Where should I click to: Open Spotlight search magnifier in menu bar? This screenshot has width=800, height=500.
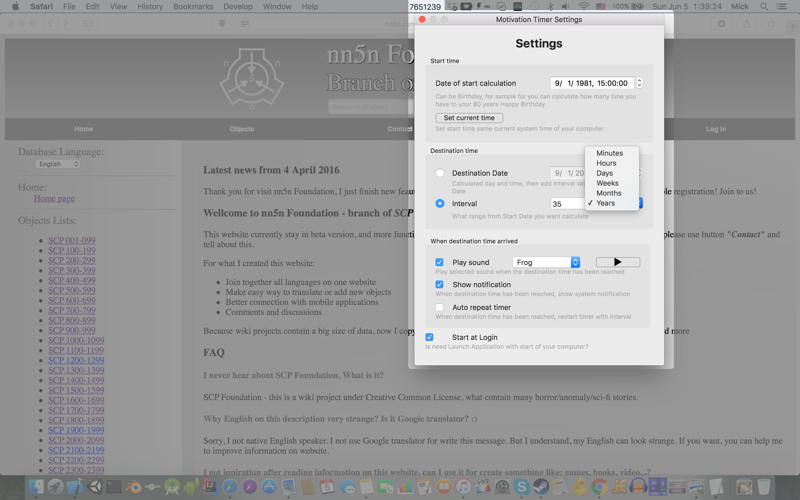764,6
